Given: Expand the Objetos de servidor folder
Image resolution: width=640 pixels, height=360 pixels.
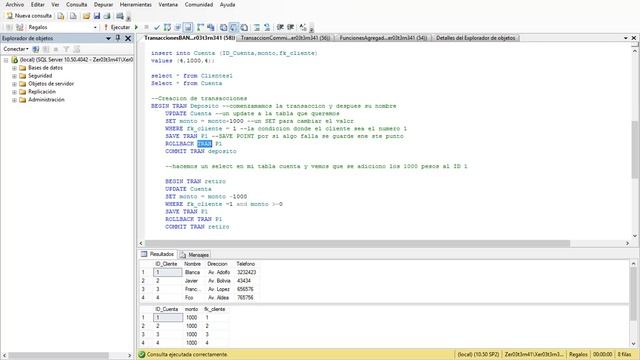Looking at the screenshot, I should coord(14,84).
